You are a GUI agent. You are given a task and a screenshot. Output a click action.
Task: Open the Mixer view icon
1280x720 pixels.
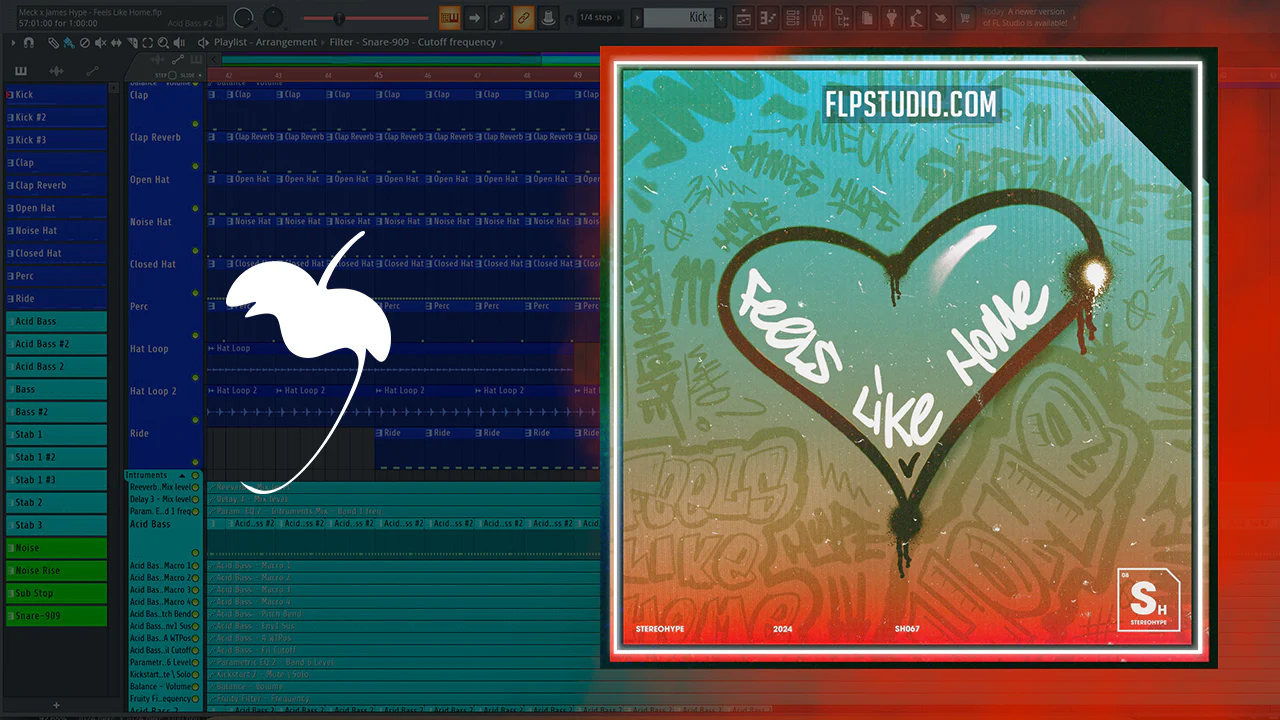(818, 17)
